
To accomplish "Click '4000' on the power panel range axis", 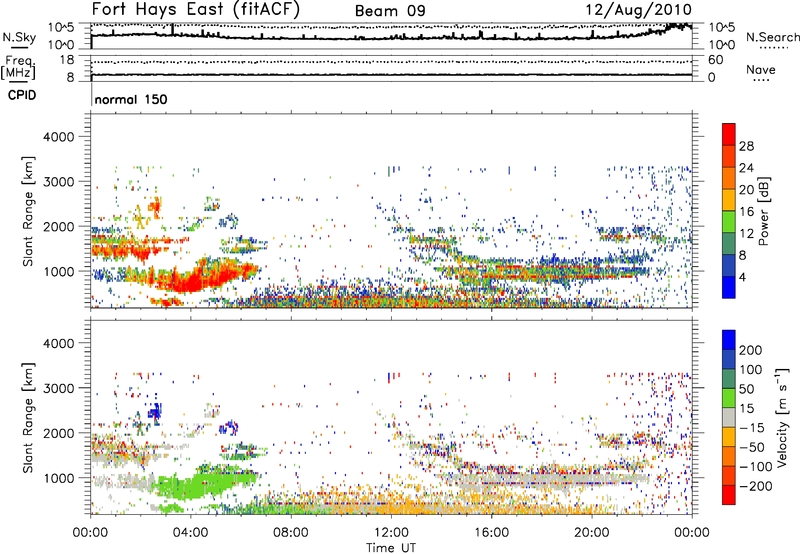I will pyautogui.click(x=59, y=137).
